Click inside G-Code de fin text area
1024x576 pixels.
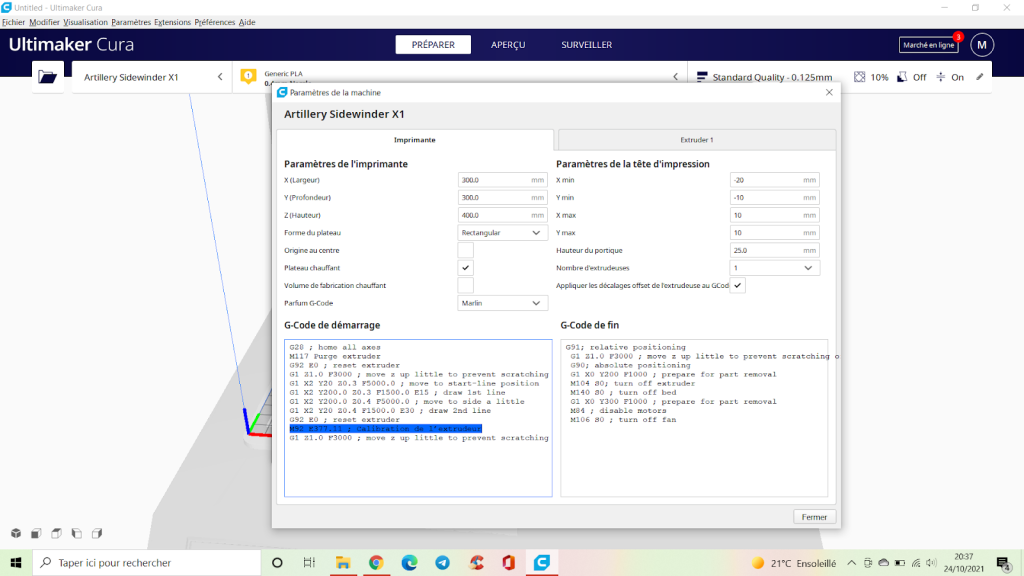694,418
